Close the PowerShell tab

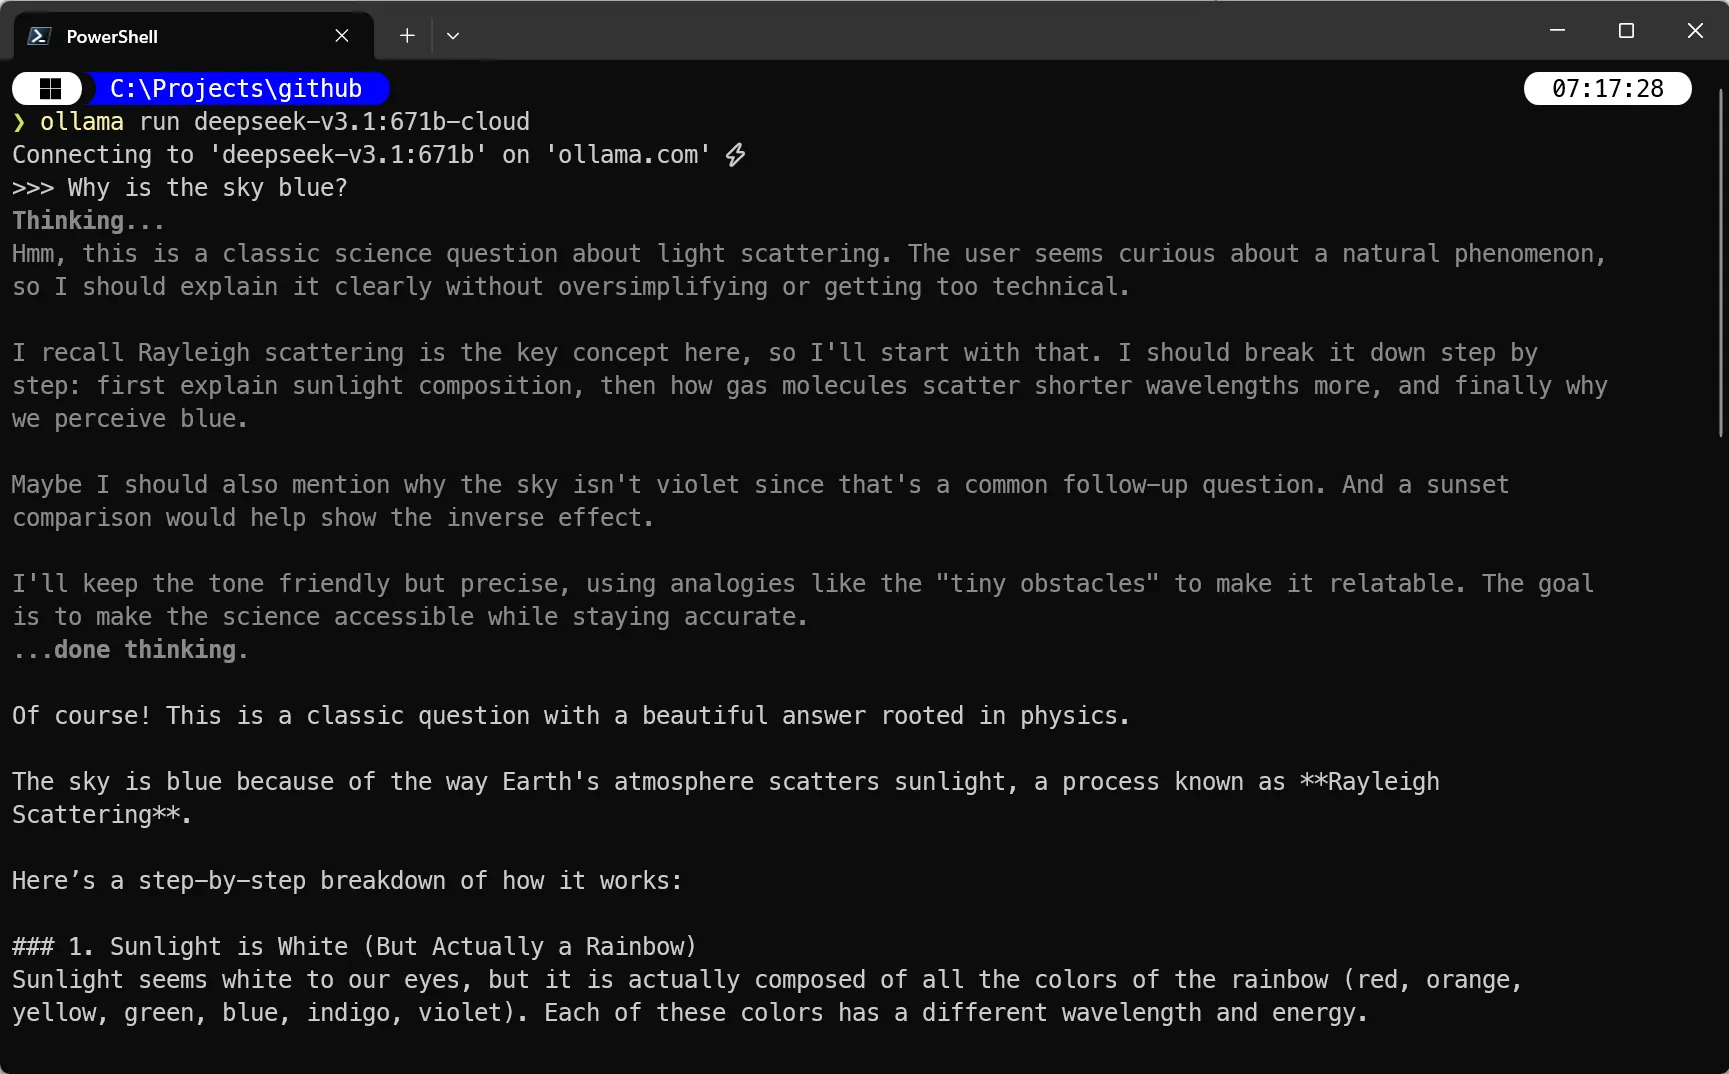(342, 36)
